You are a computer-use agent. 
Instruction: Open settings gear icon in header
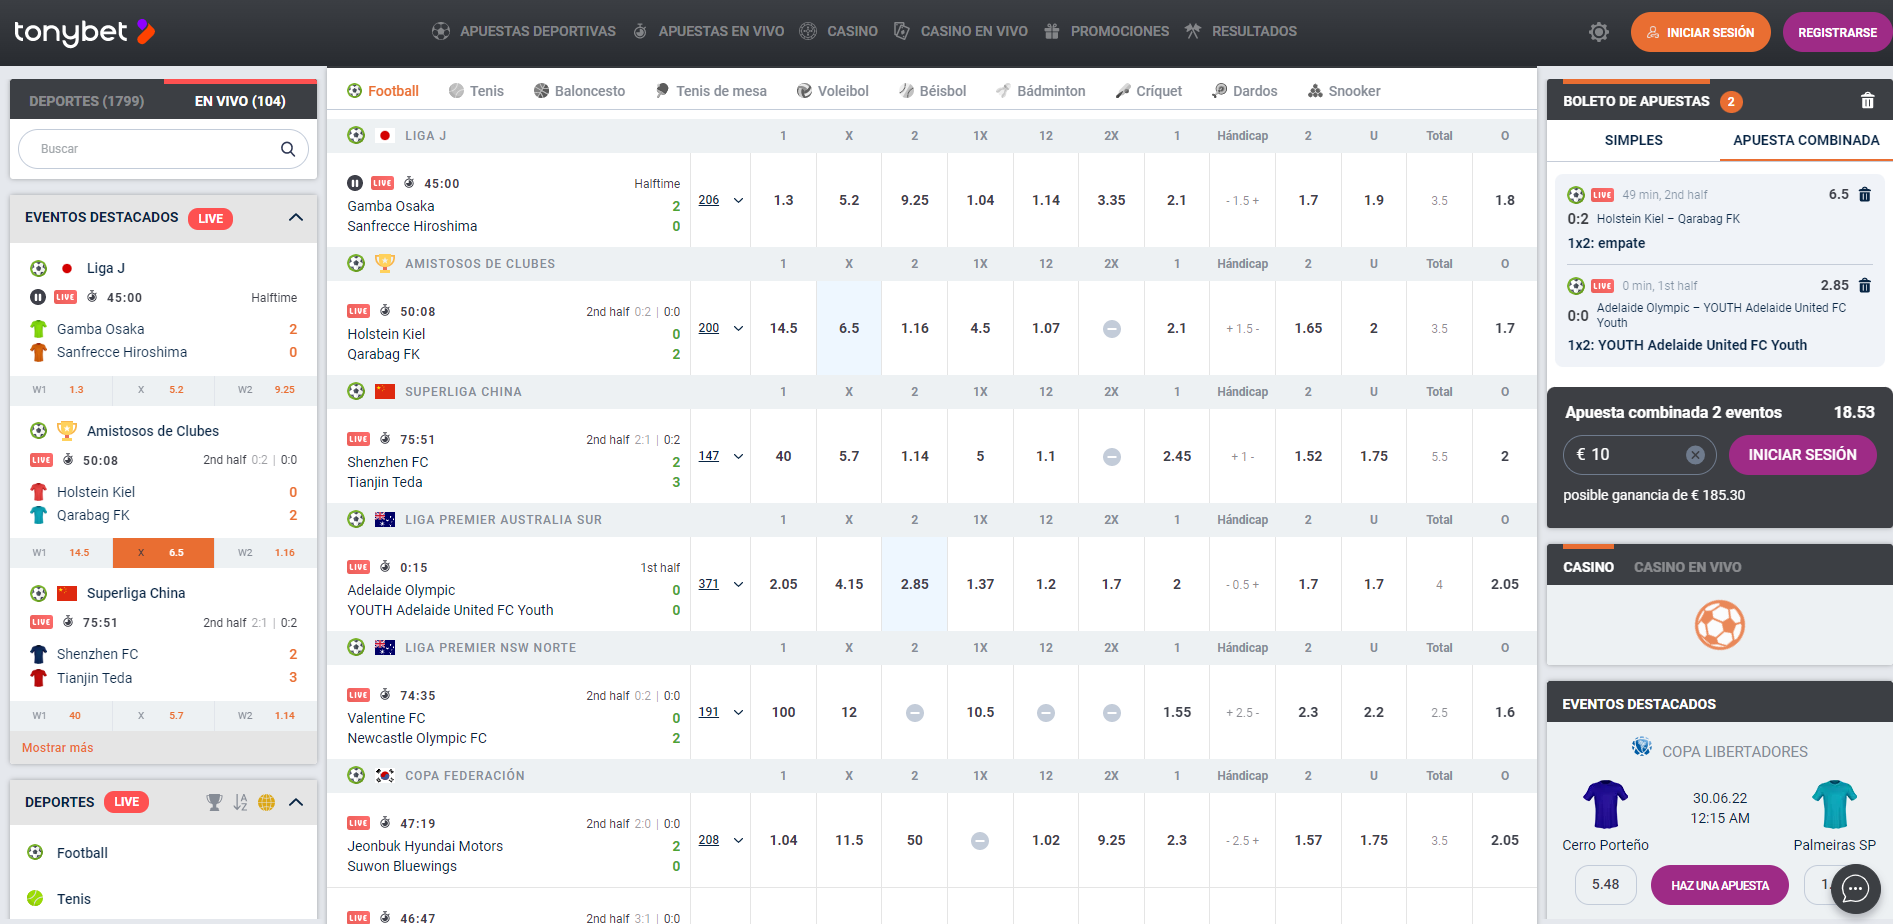click(x=1599, y=32)
